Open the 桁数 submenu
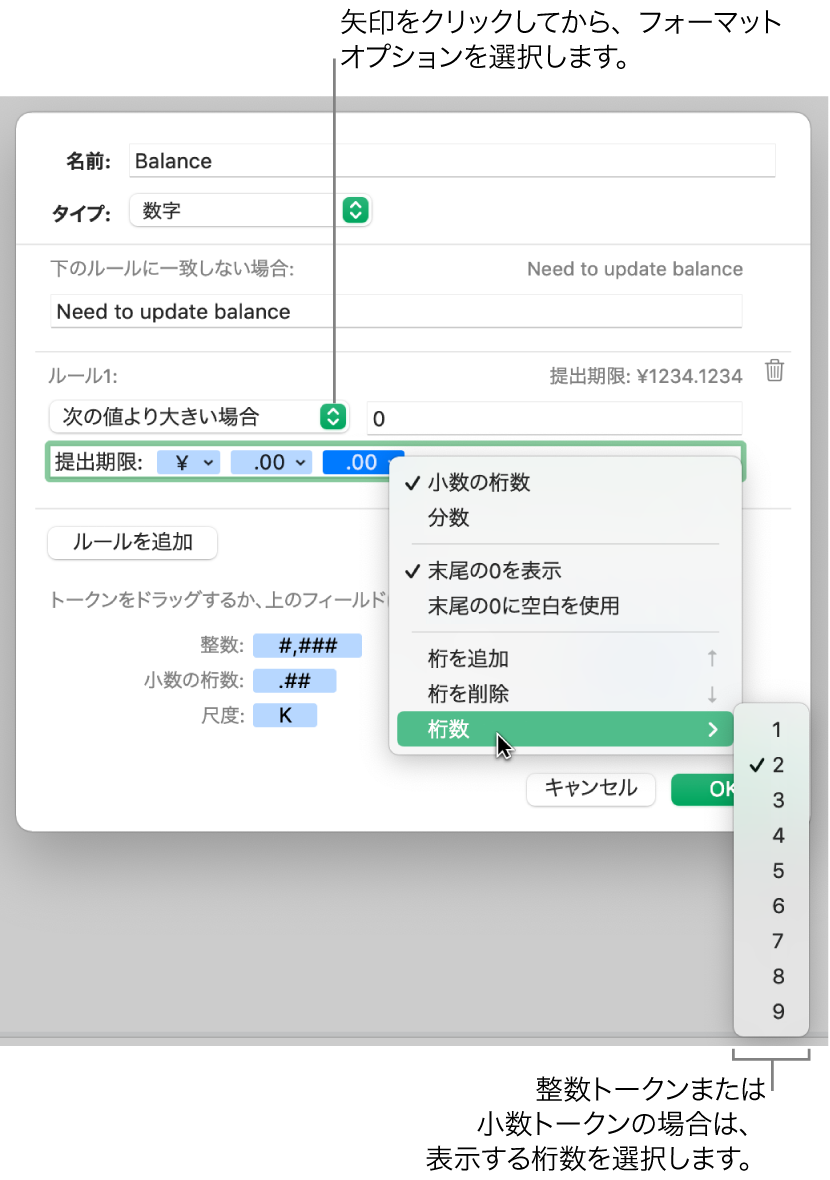The height and width of the screenshot is (1180, 830). pos(565,729)
